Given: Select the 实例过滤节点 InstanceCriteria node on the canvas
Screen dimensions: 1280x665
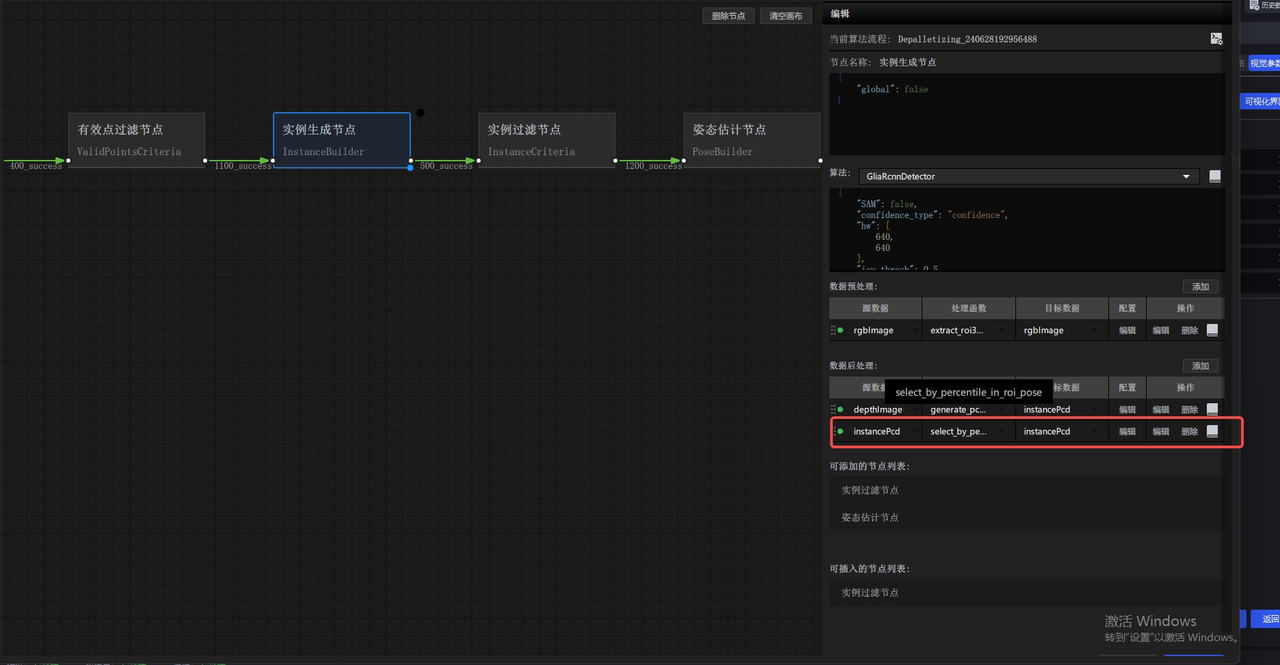Looking at the screenshot, I should tap(546, 140).
